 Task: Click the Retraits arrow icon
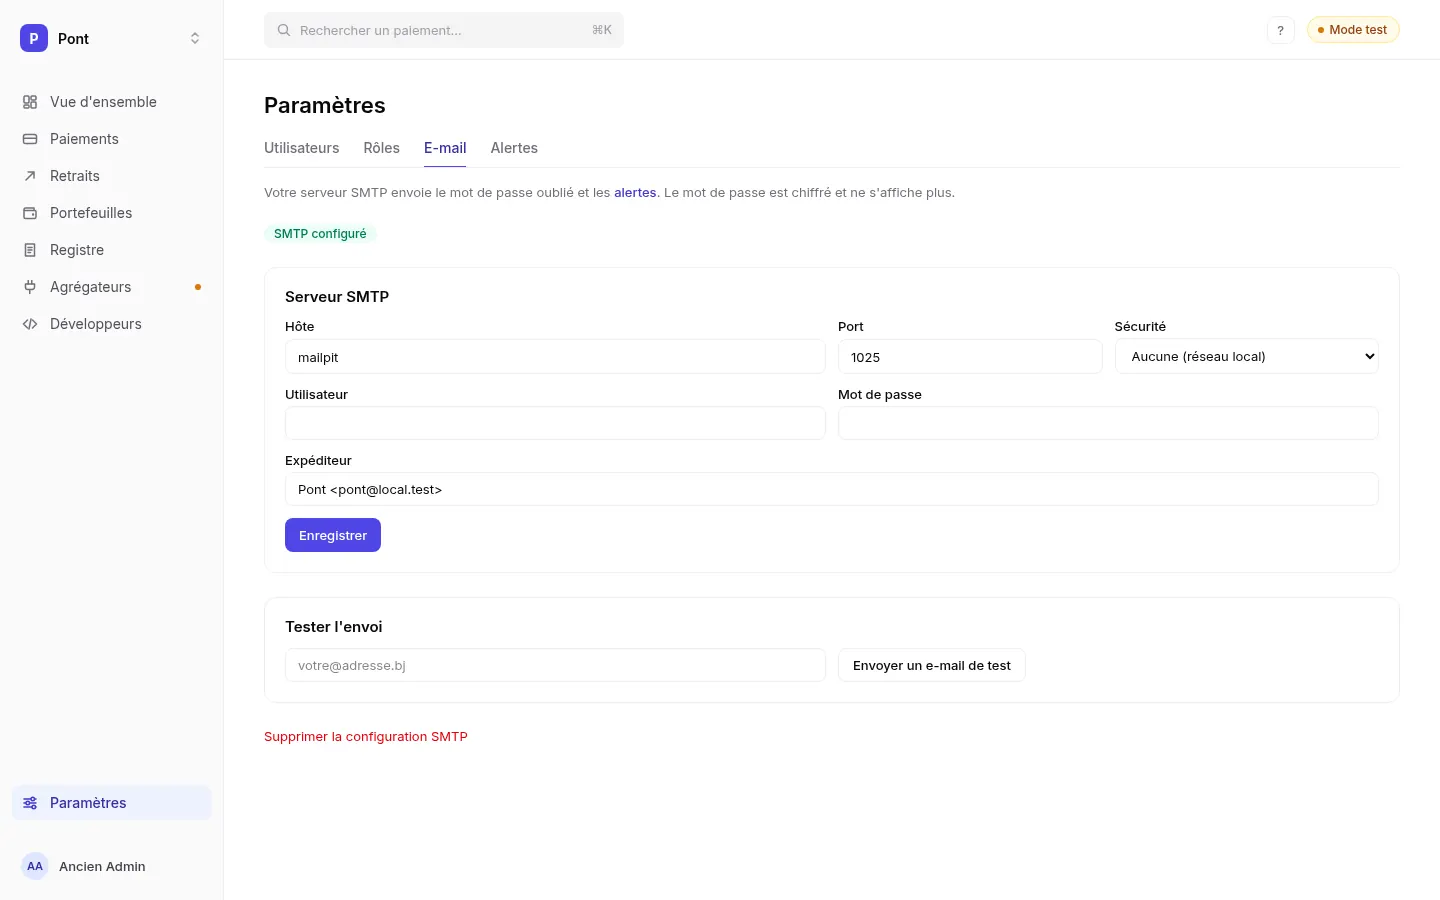(x=30, y=176)
